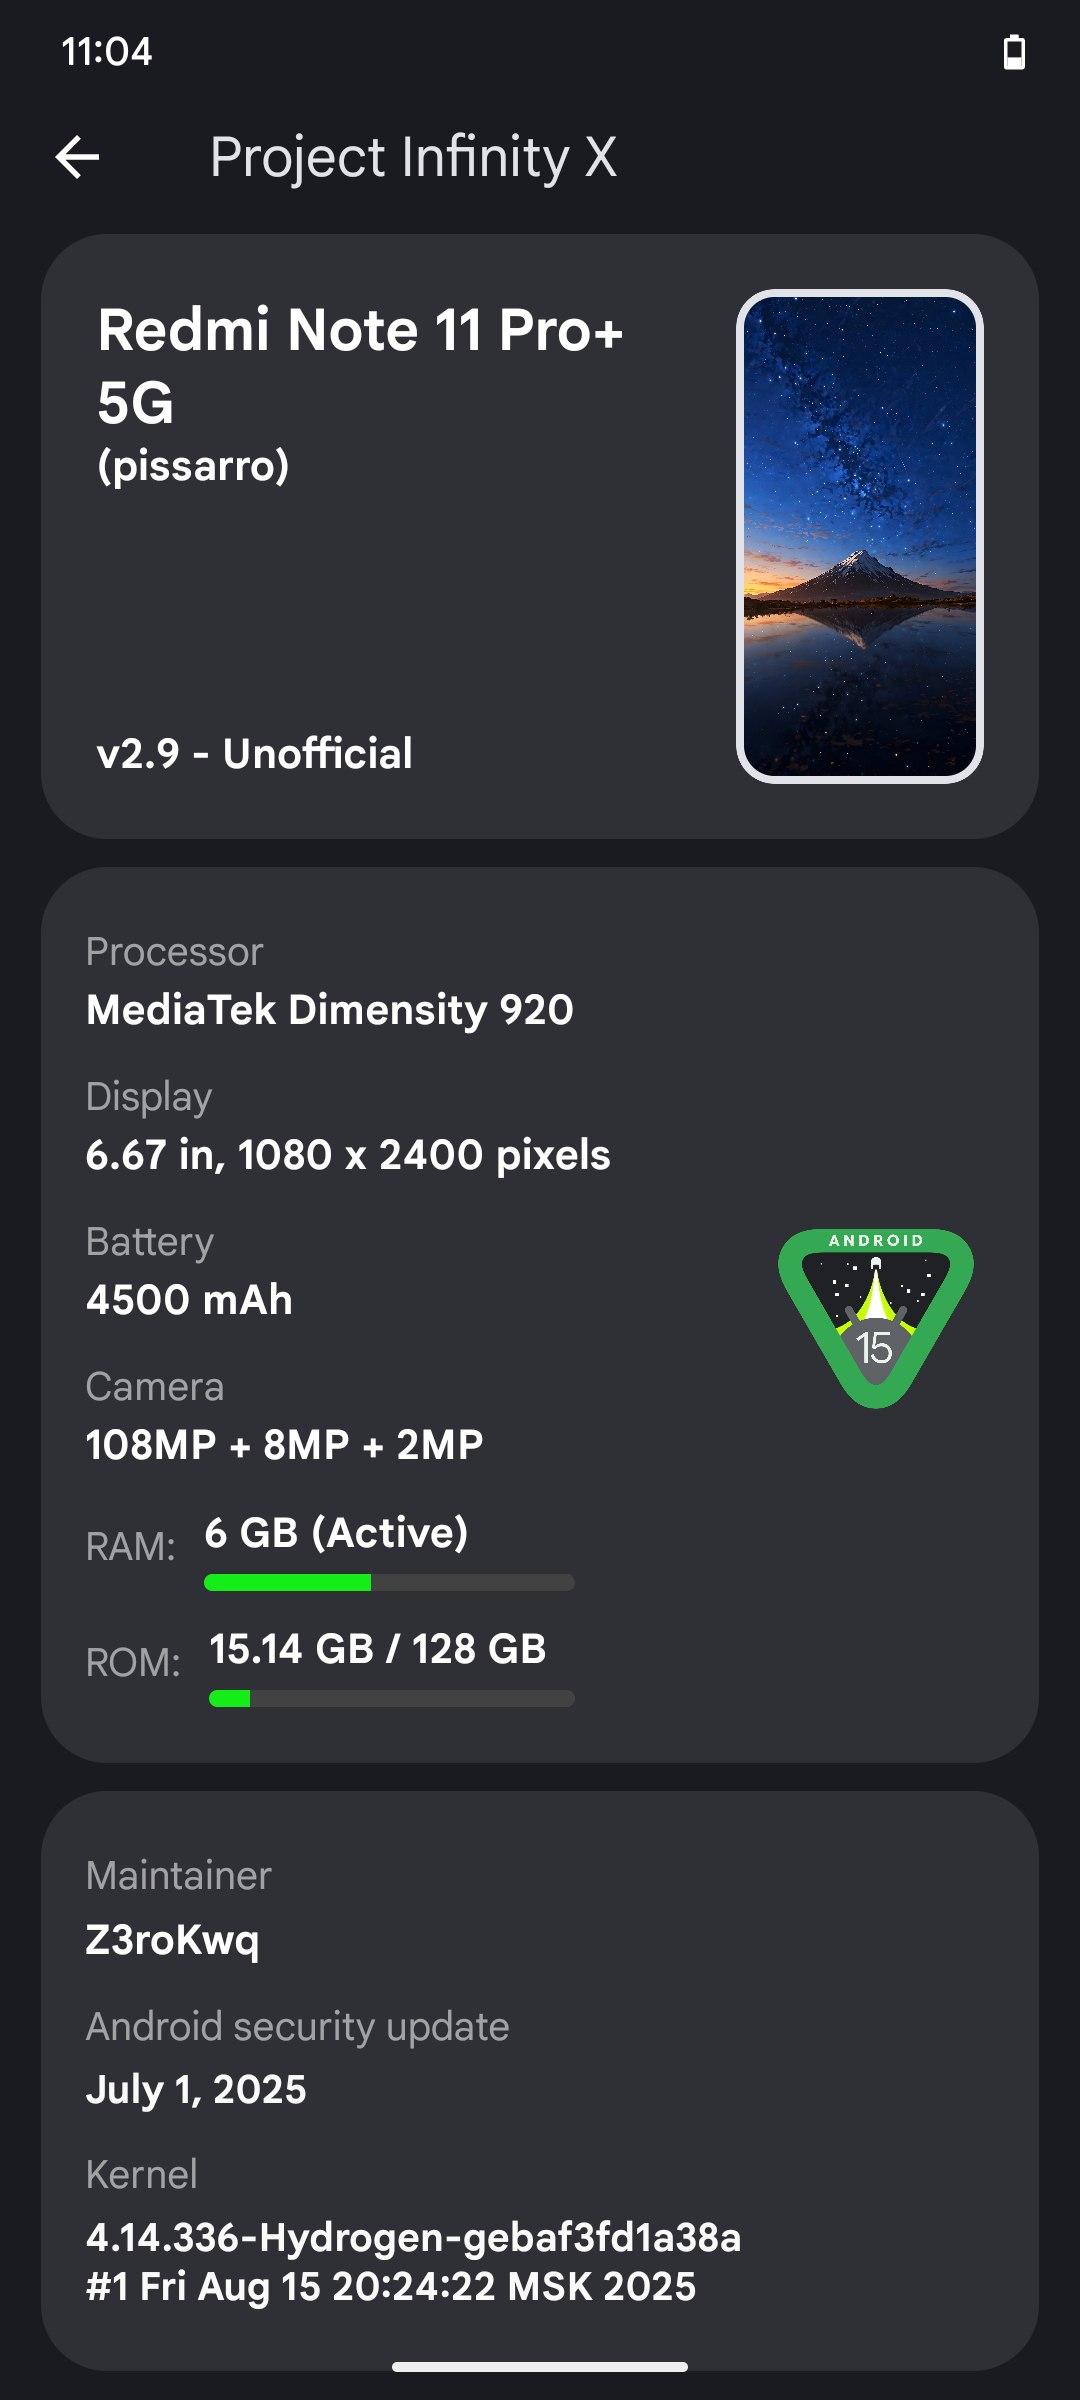This screenshot has width=1080, height=2400.
Task: Tap the Maintainer Z3roKwq entry
Action: coord(178,1908)
